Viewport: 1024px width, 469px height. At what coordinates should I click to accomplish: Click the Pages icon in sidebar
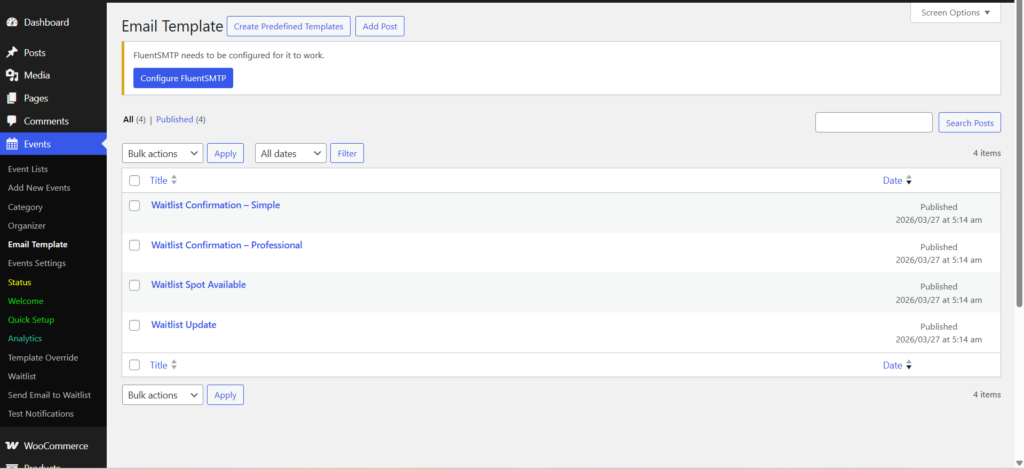click(12, 98)
